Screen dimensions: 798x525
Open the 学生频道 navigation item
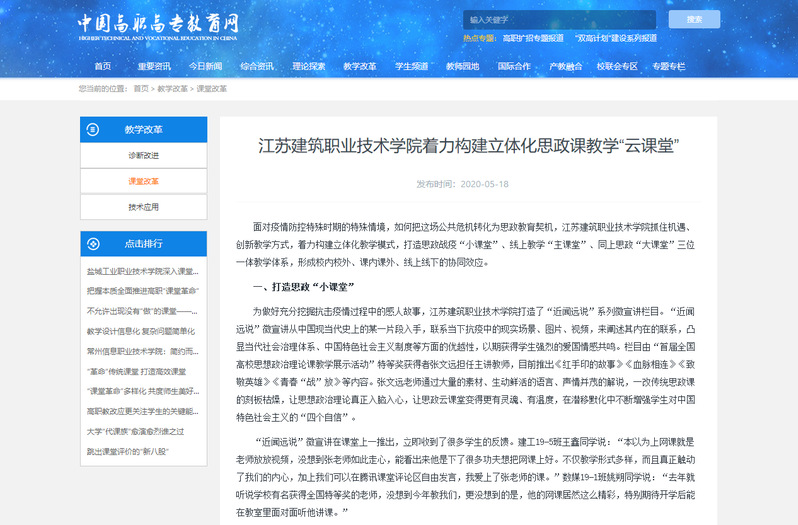click(x=412, y=66)
